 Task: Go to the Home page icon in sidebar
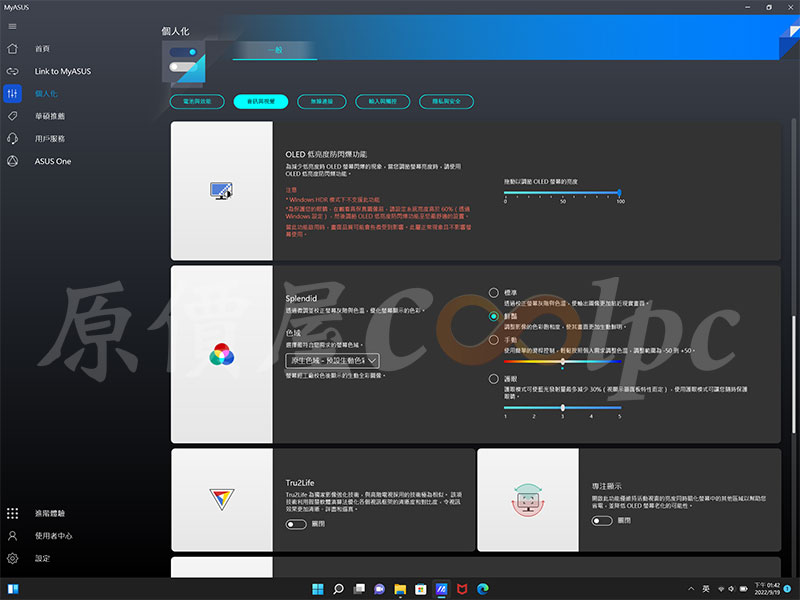coord(12,48)
